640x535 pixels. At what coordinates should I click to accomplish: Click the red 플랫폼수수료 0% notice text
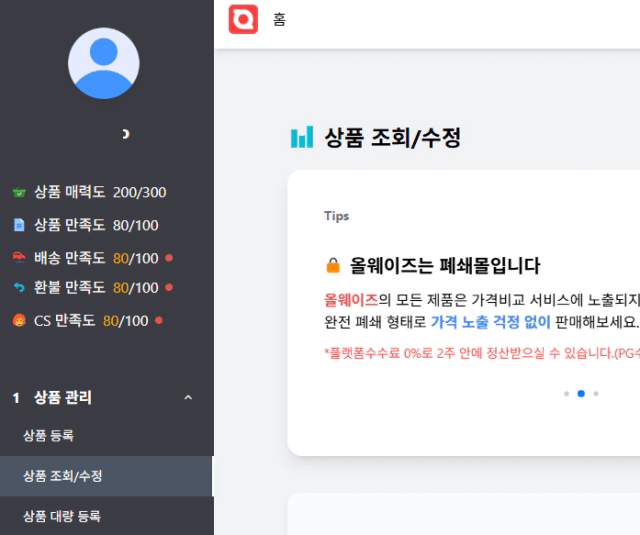click(482, 353)
